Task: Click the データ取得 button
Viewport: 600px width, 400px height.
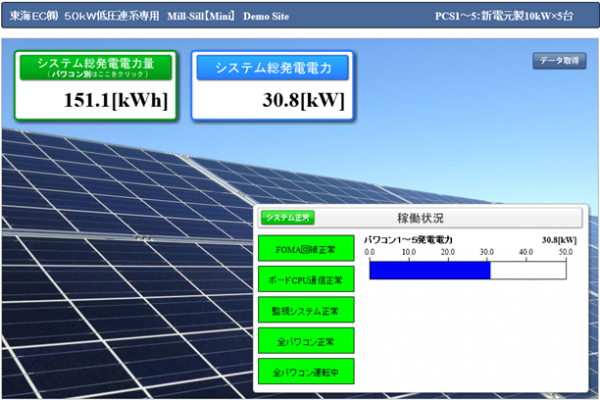Action: (558, 62)
